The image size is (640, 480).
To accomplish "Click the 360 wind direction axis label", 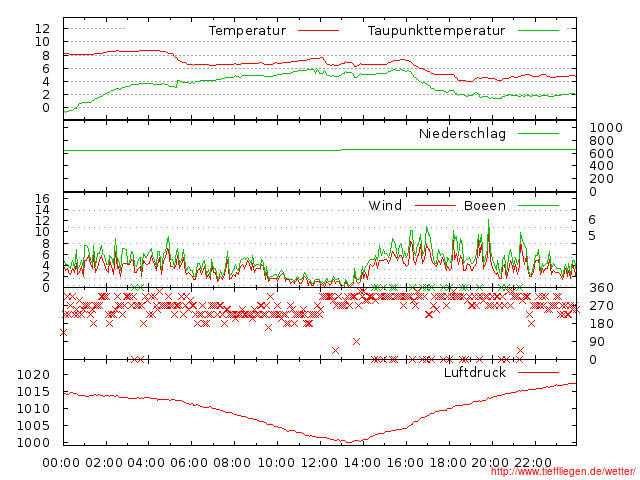I will pos(602,288).
